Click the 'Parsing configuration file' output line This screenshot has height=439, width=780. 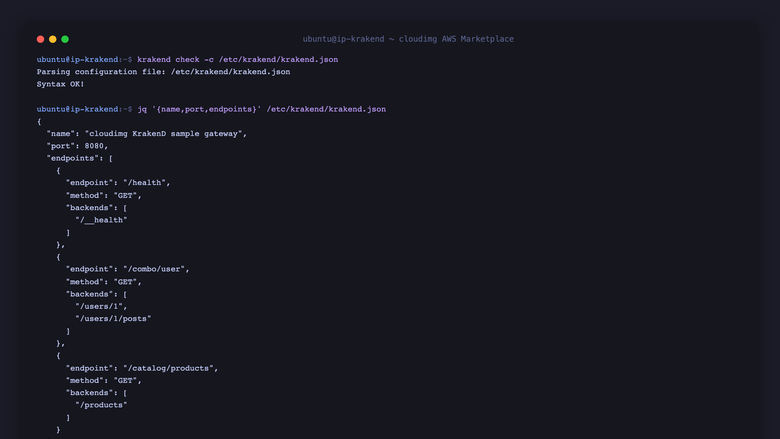point(163,72)
